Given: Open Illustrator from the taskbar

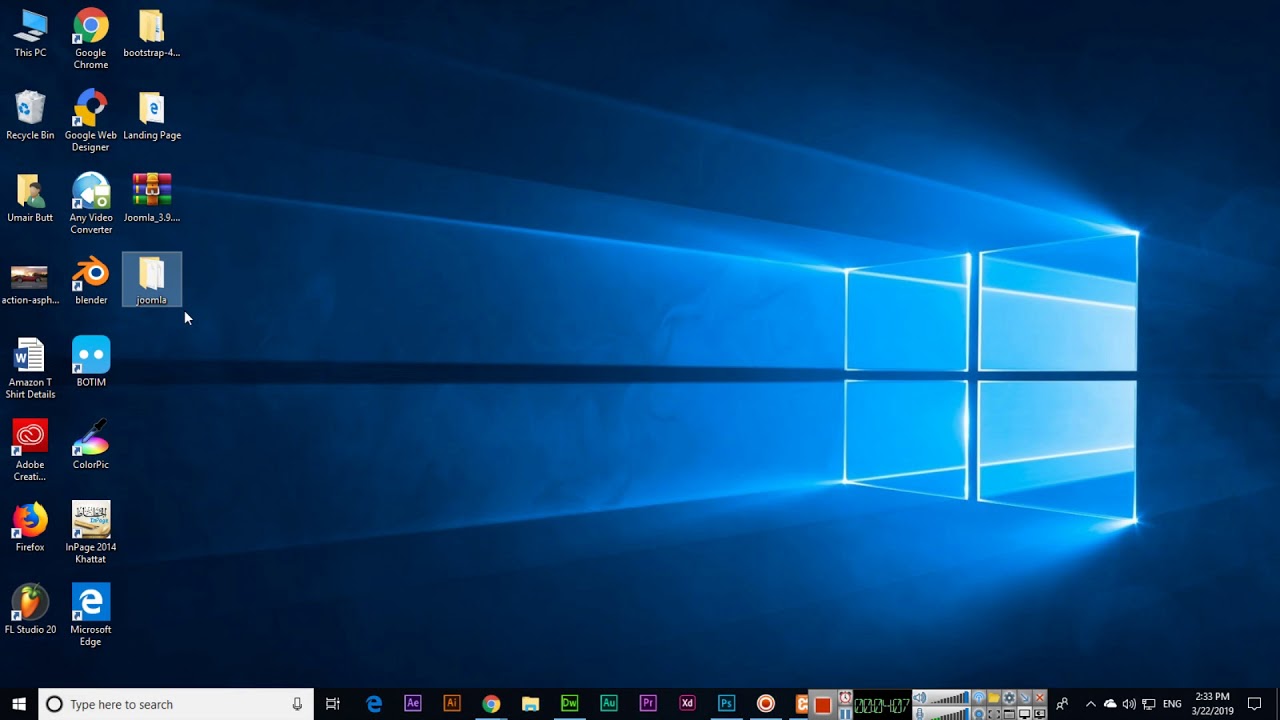Looking at the screenshot, I should [x=452, y=704].
